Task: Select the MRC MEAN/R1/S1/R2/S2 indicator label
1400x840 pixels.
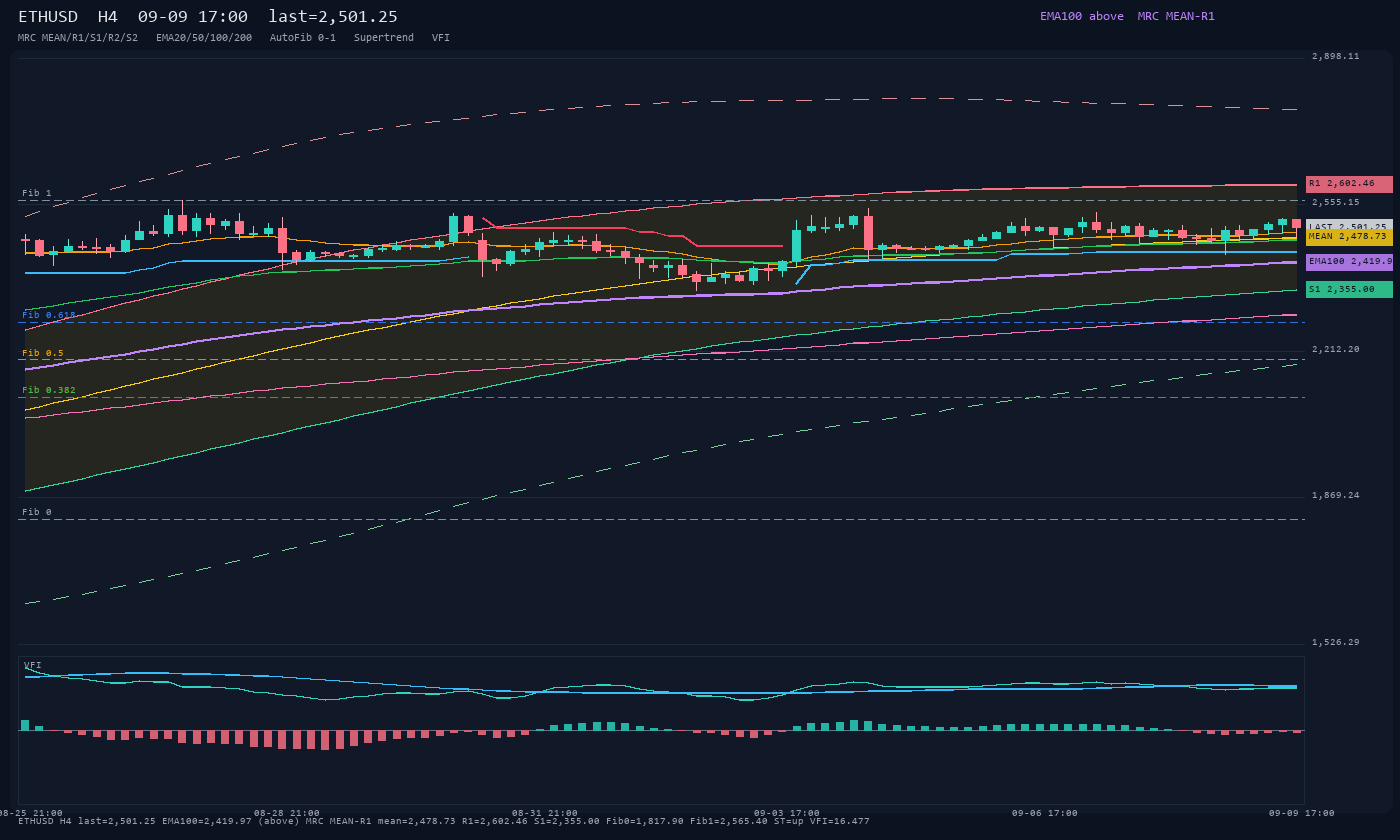Action: point(78,38)
